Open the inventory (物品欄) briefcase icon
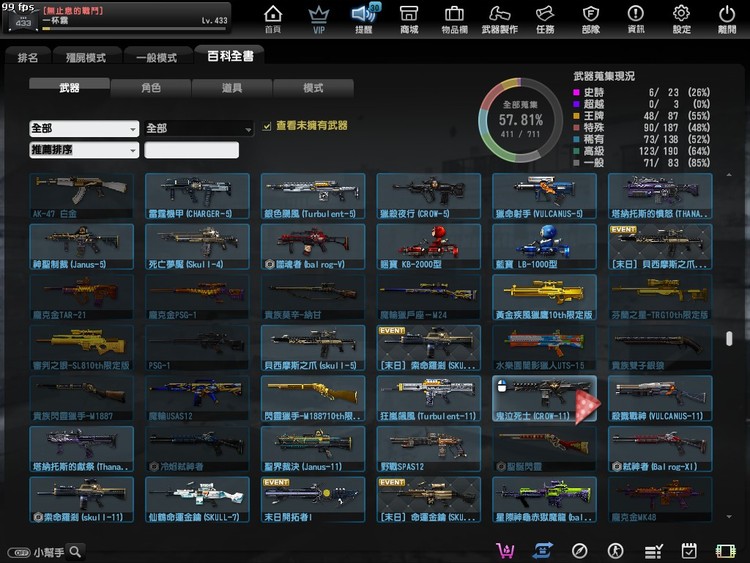Screen dimensions: 750x563 (x=454, y=18)
